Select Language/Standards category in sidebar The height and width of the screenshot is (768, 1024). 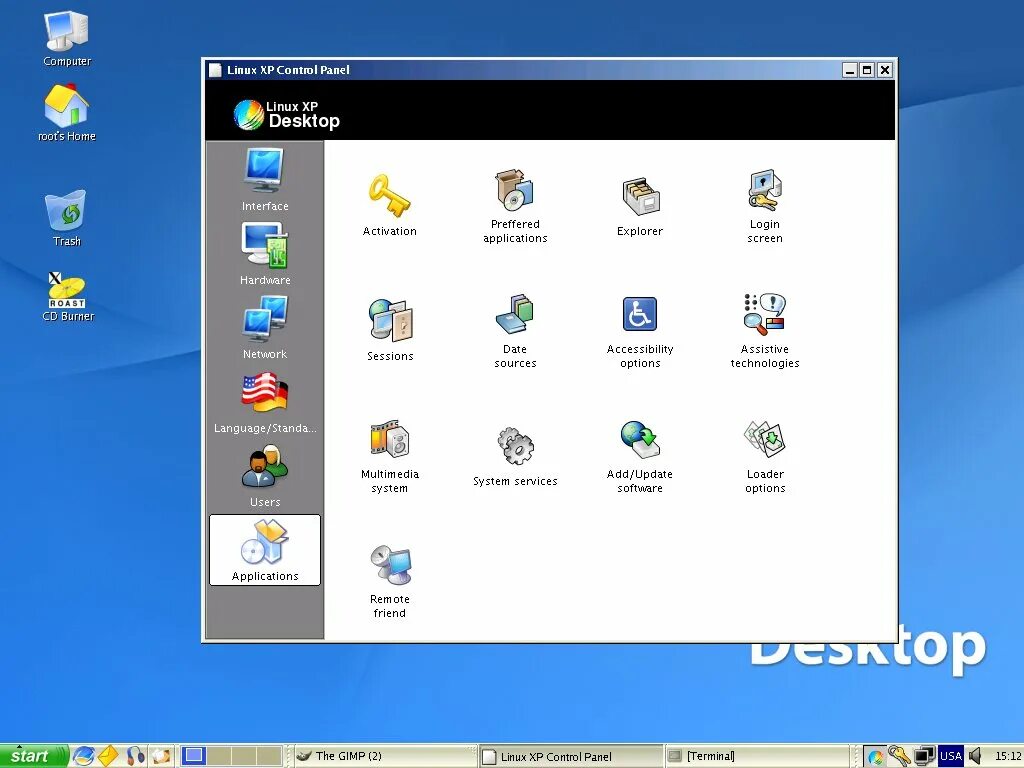[x=265, y=401]
